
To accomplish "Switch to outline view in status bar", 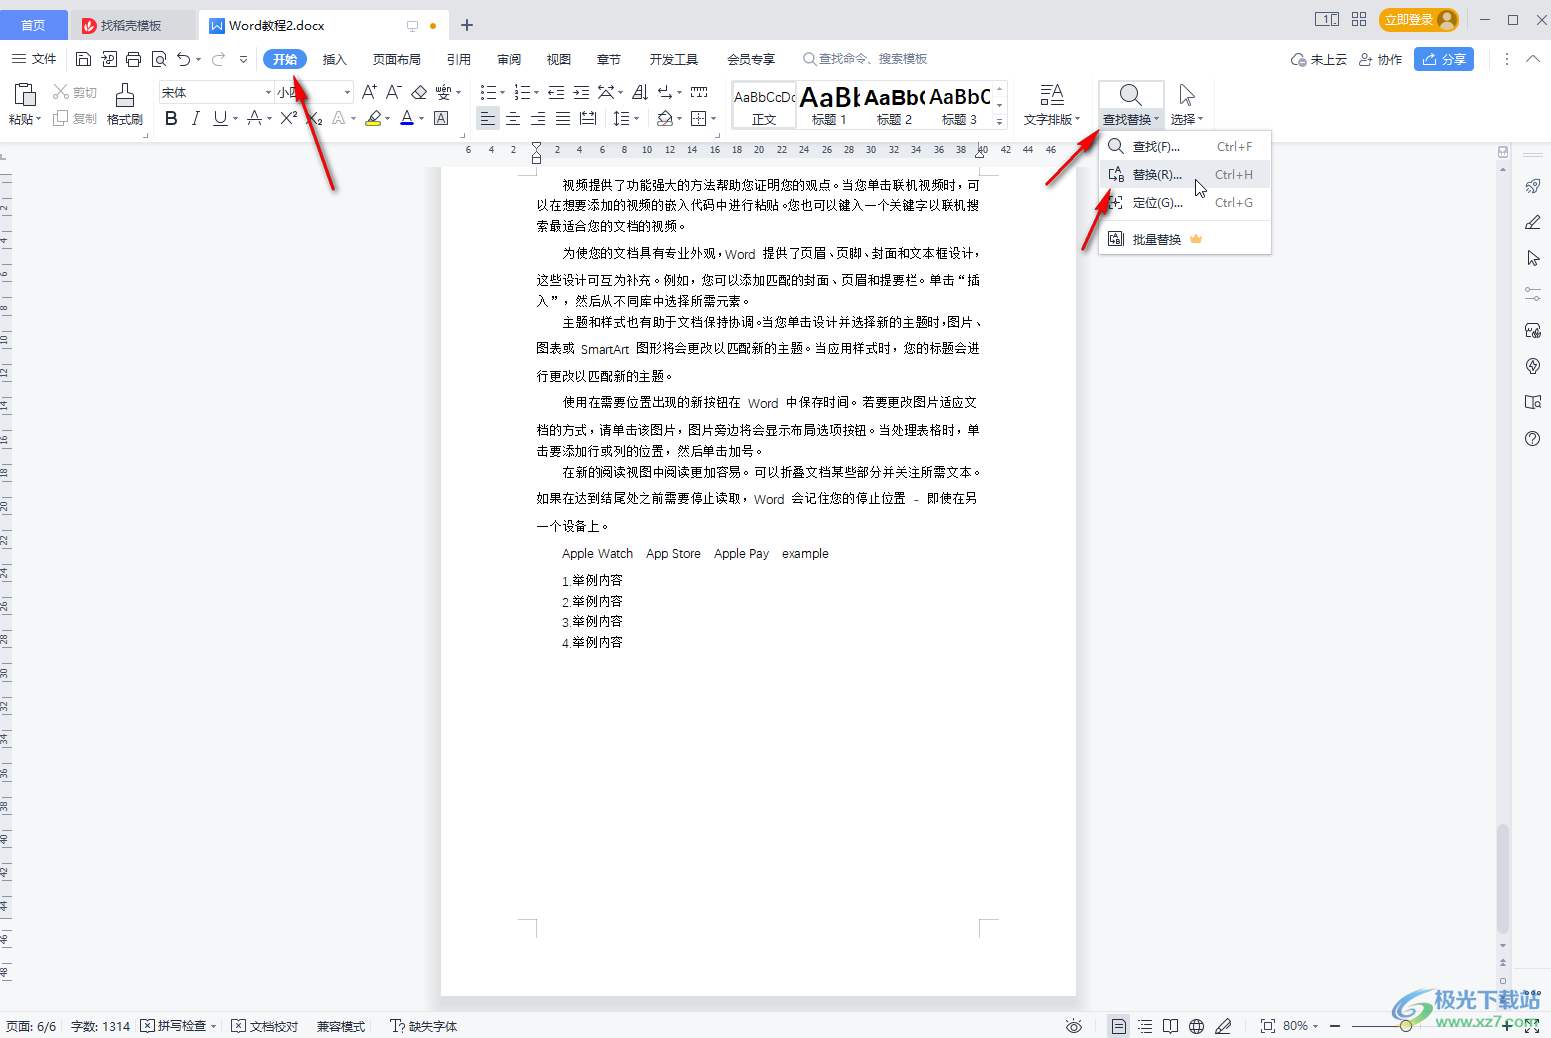I will [x=1145, y=1026].
